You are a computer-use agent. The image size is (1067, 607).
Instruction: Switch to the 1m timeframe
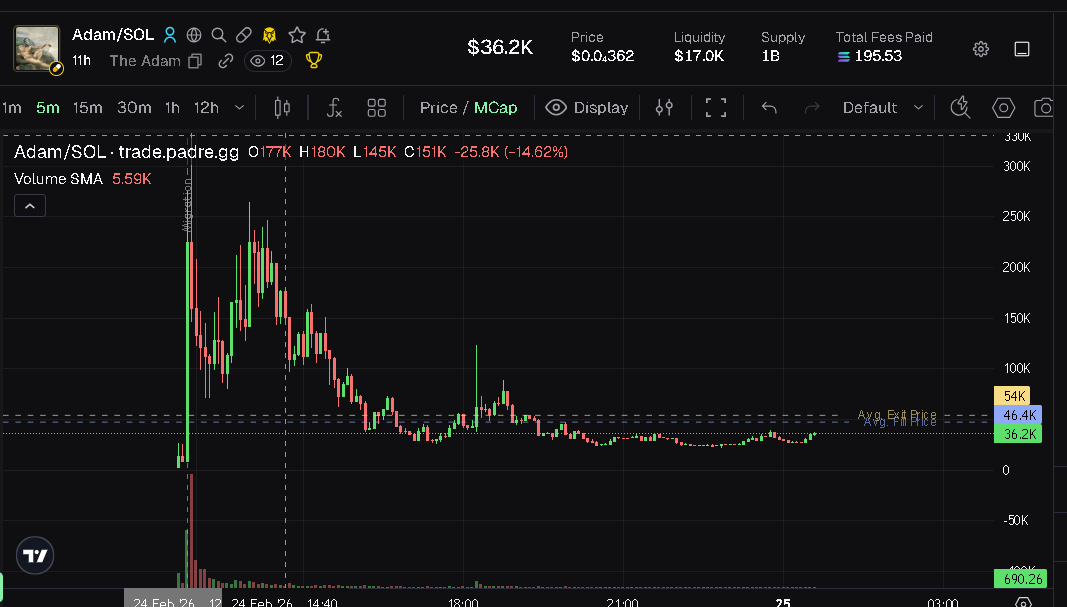tap(12, 108)
